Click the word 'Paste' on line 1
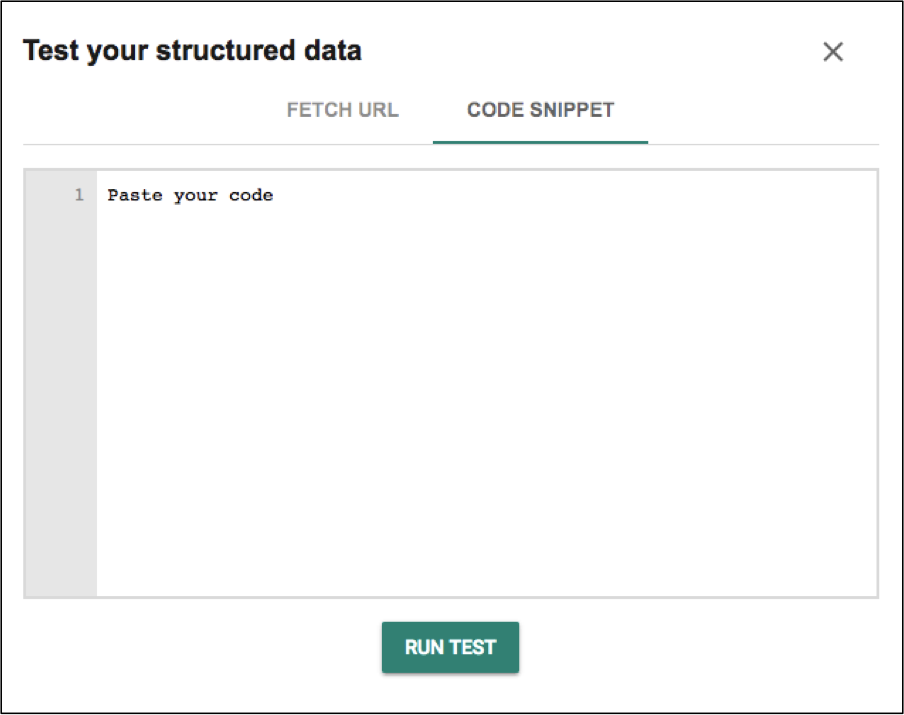This screenshot has height=715, width=904. tap(135, 195)
